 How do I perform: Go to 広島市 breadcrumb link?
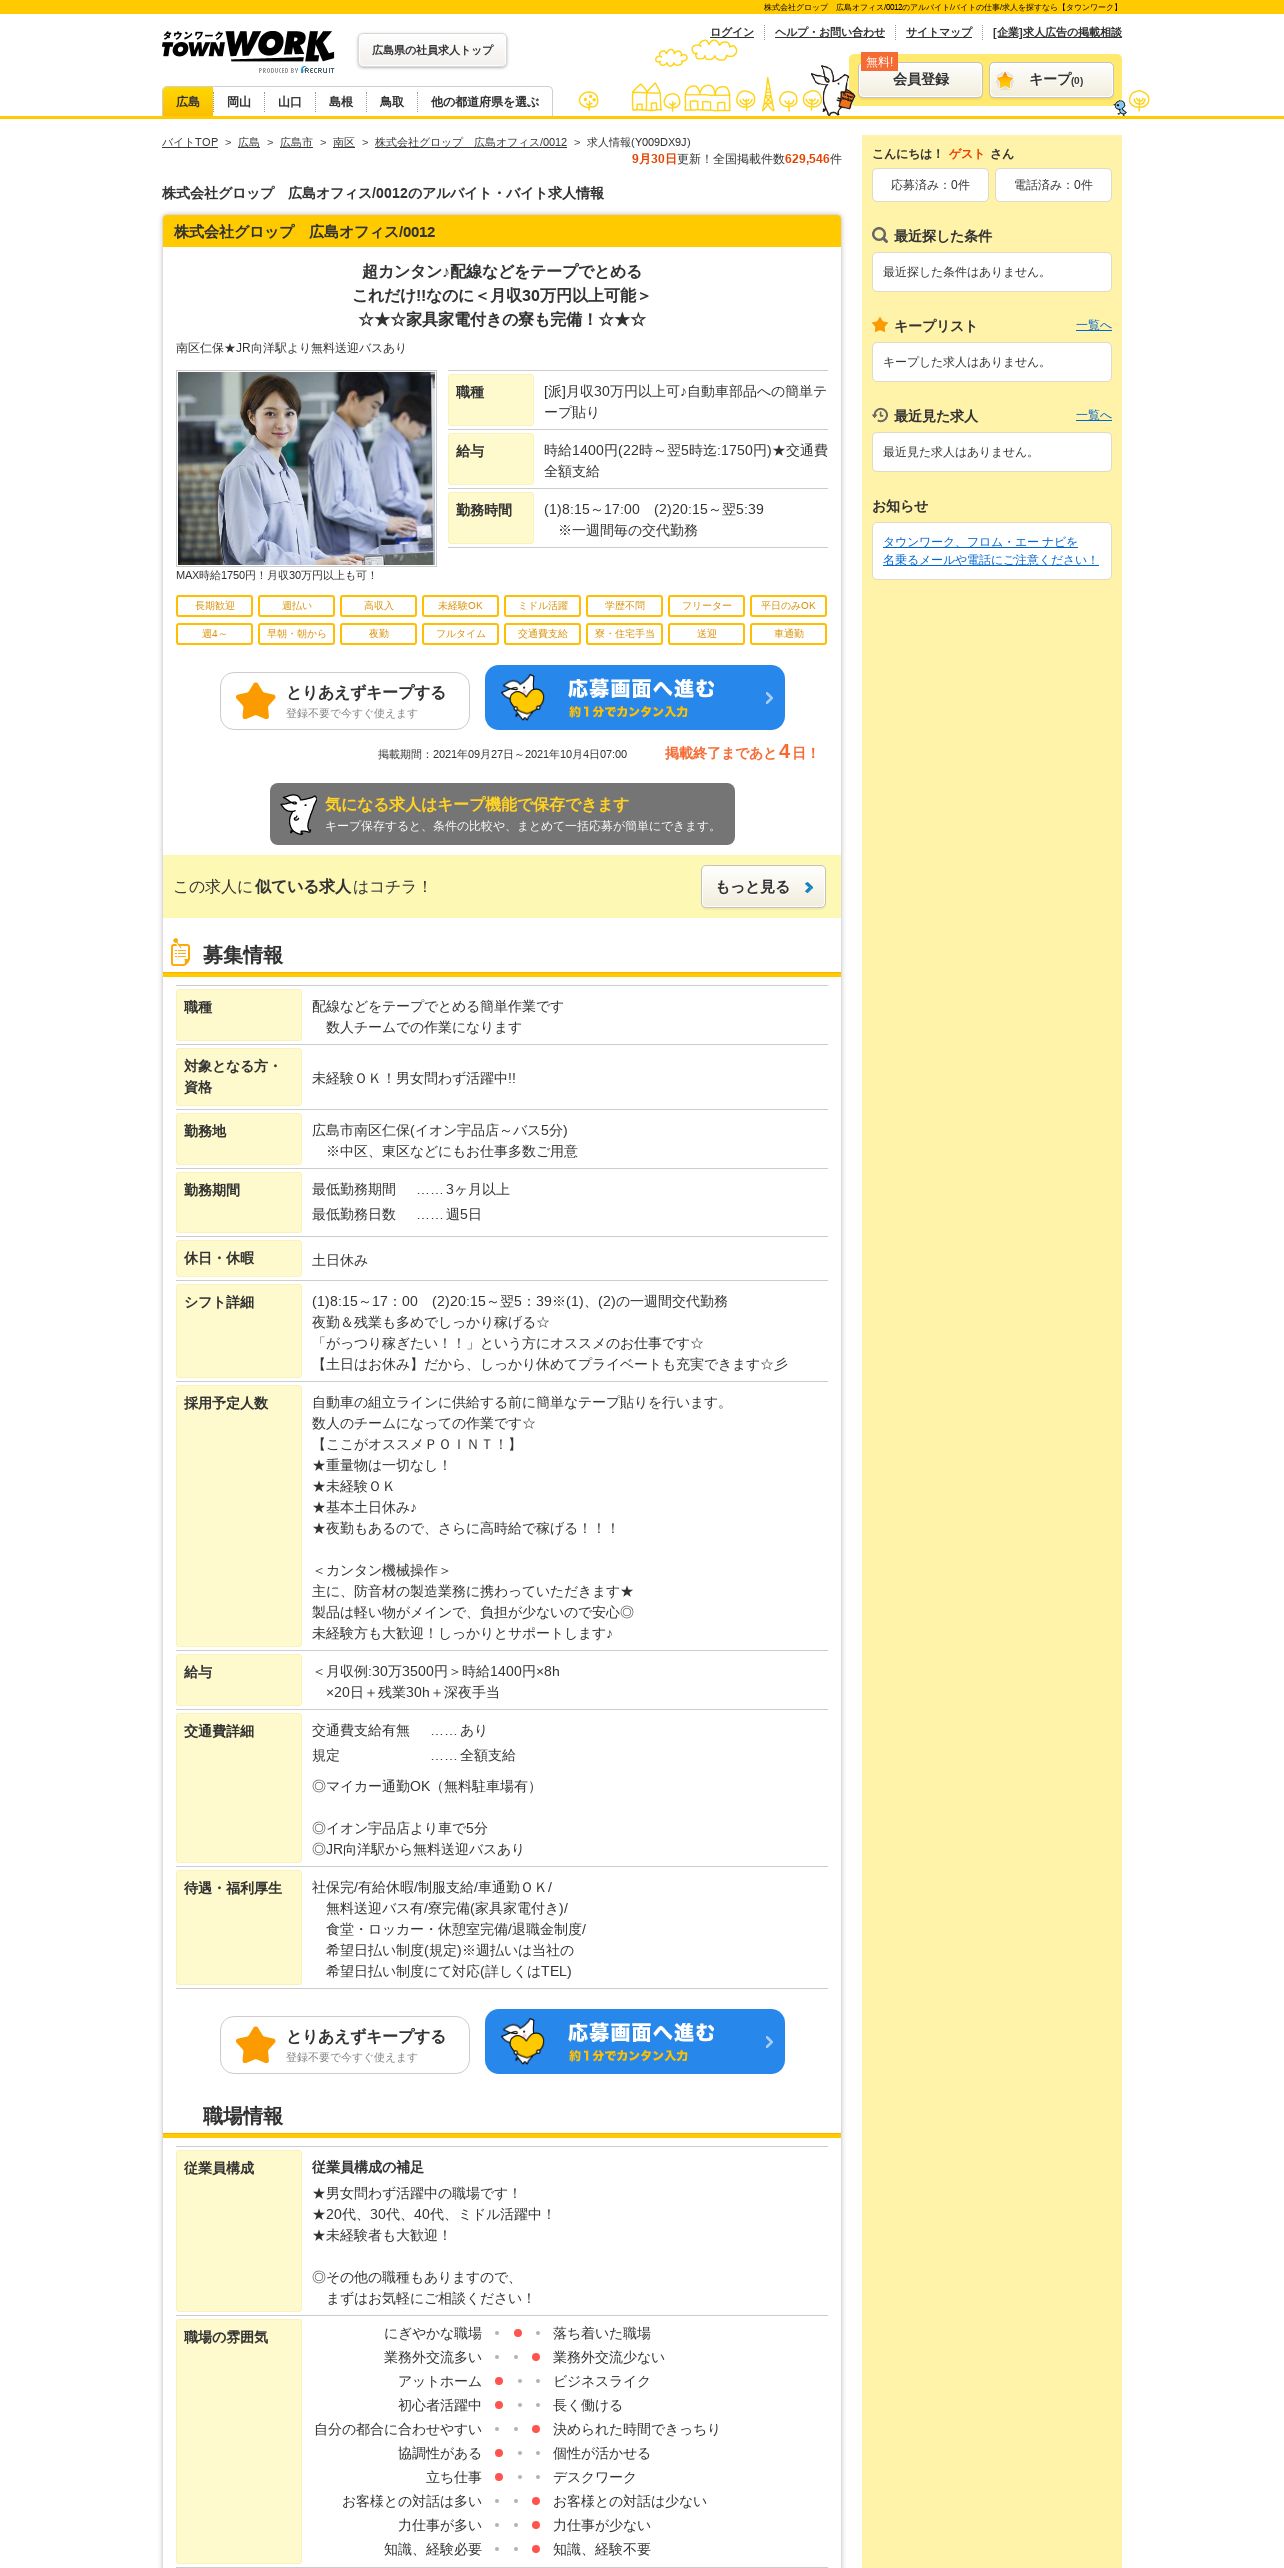click(296, 142)
